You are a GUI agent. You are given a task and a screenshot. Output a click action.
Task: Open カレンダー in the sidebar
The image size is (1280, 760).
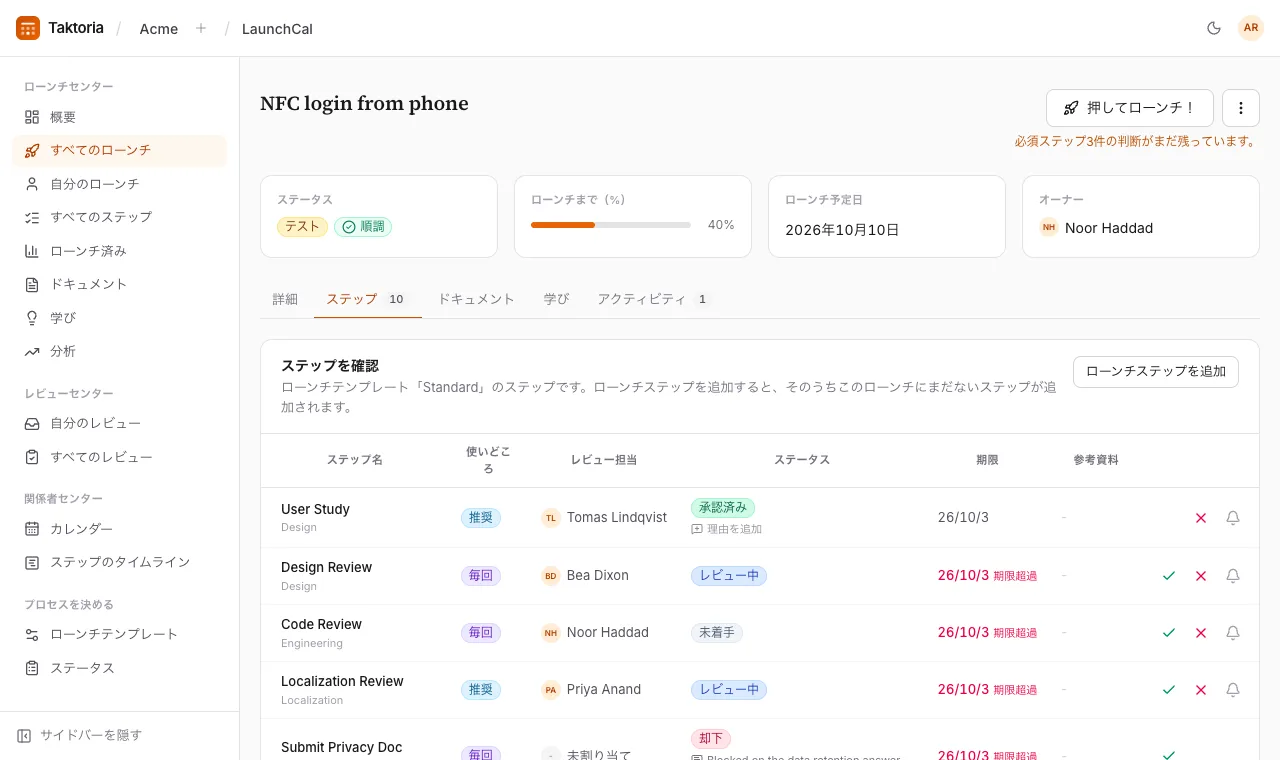120,529
